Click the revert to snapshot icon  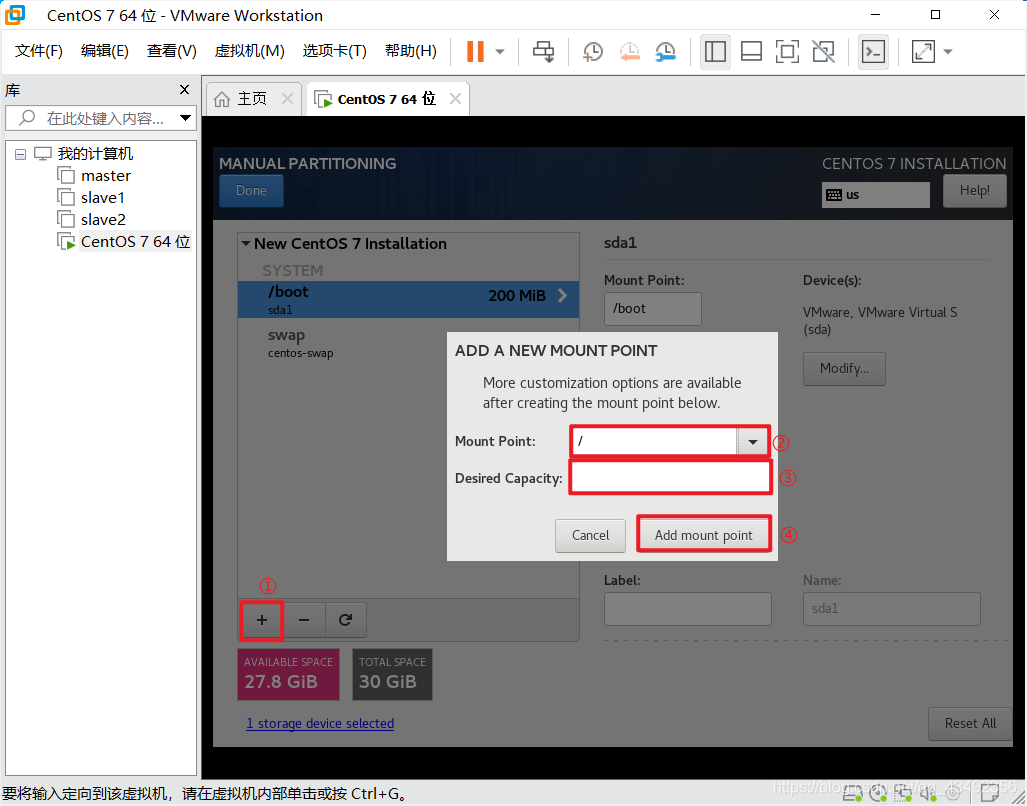pos(629,51)
